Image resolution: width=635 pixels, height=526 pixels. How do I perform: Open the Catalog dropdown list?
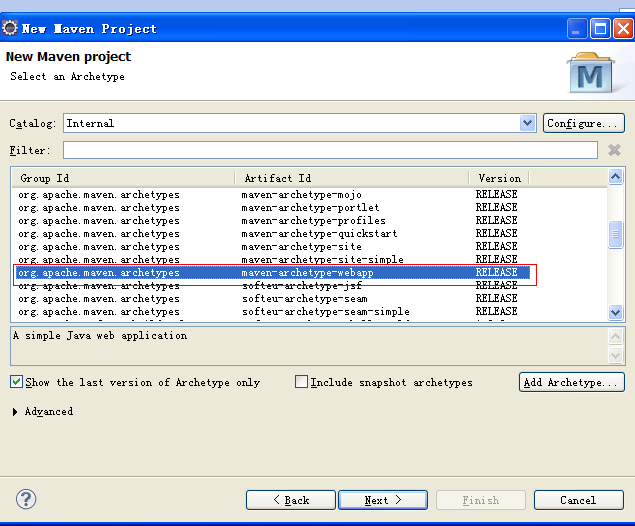(x=528, y=123)
